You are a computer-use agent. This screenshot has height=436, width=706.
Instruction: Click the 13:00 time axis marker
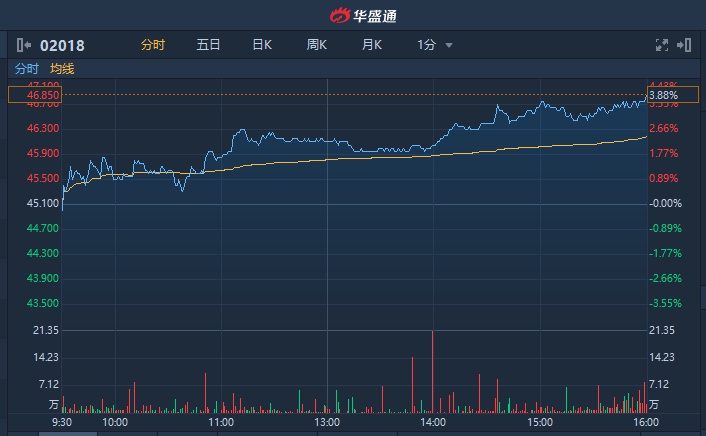tap(327, 423)
